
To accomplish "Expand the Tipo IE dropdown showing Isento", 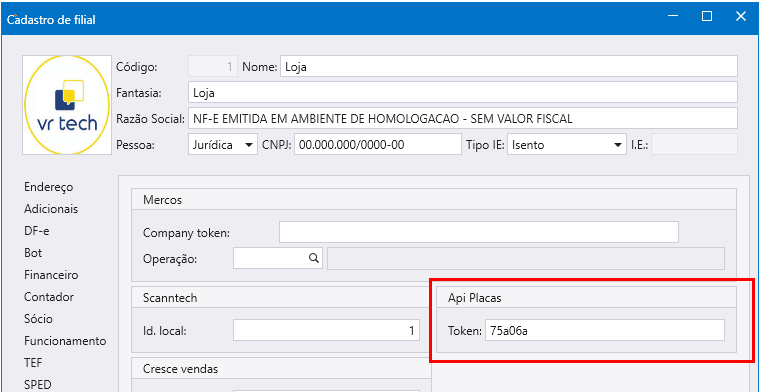I will (x=567, y=145).
